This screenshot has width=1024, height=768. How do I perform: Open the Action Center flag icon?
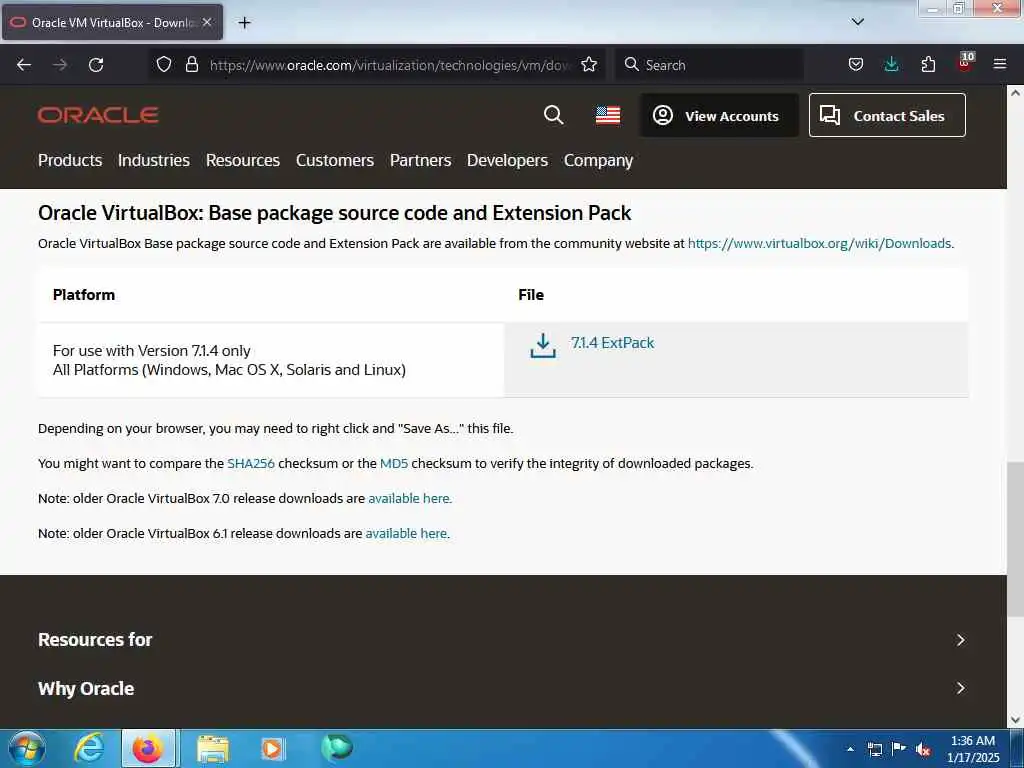(x=899, y=748)
